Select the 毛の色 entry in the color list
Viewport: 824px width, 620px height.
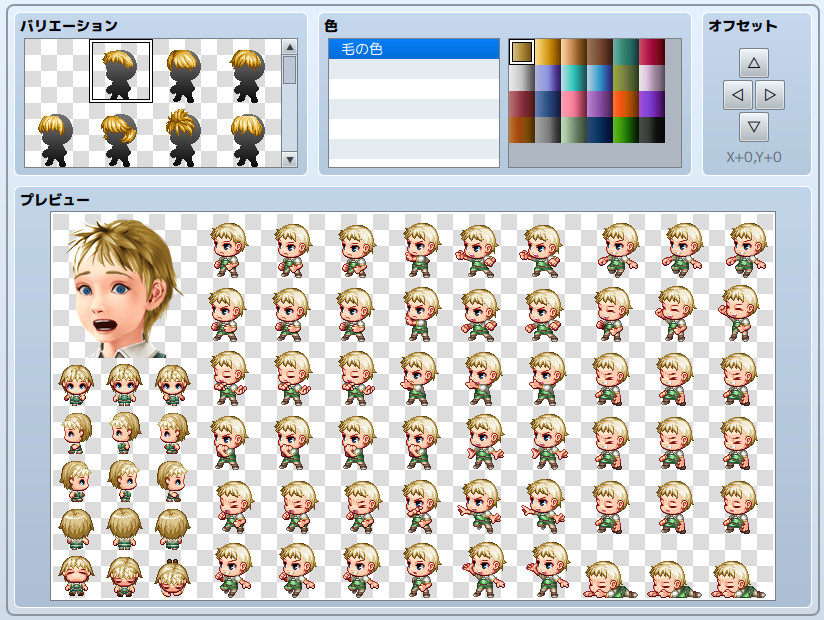point(413,48)
